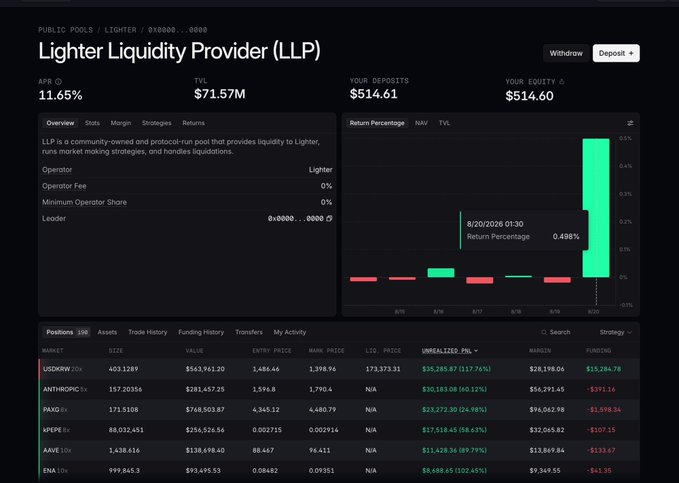
Task: Click the Size column header
Action: [x=116, y=350]
